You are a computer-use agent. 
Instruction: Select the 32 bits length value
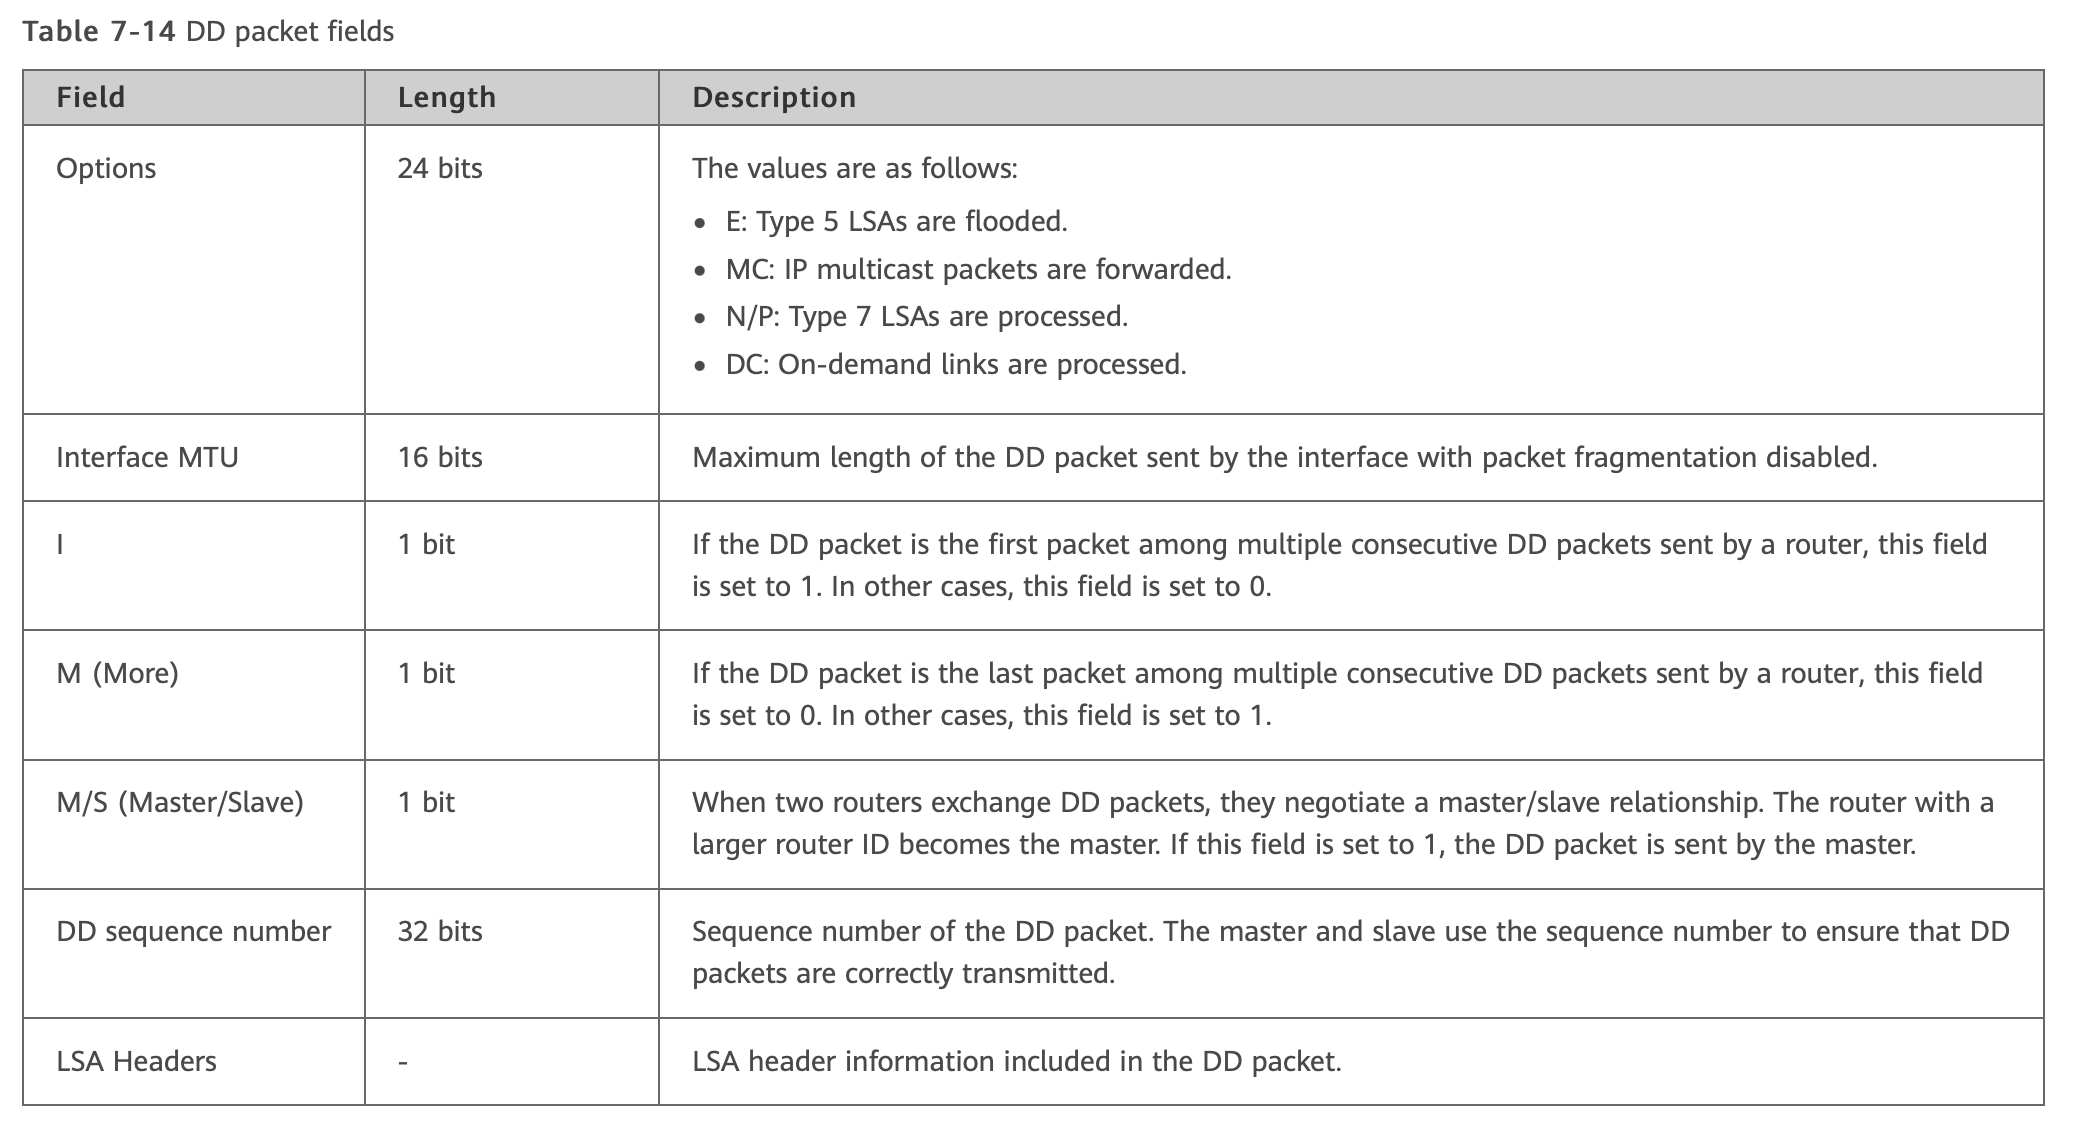point(440,931)
